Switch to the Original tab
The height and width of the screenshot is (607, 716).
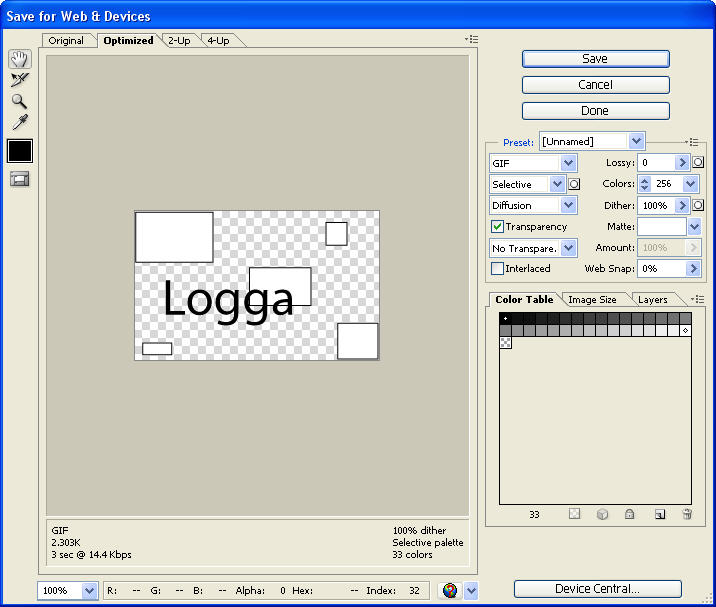coord(67,41)
